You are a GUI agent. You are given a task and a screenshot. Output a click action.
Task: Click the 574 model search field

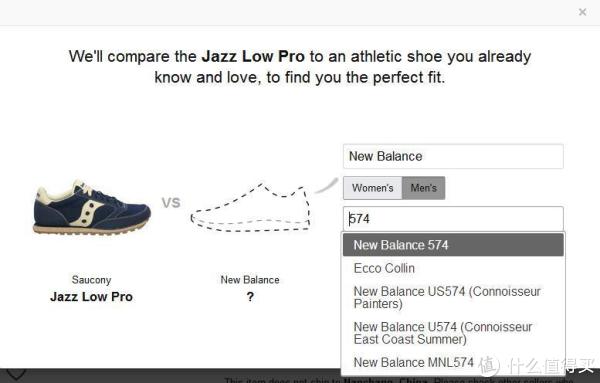[453, 219]
